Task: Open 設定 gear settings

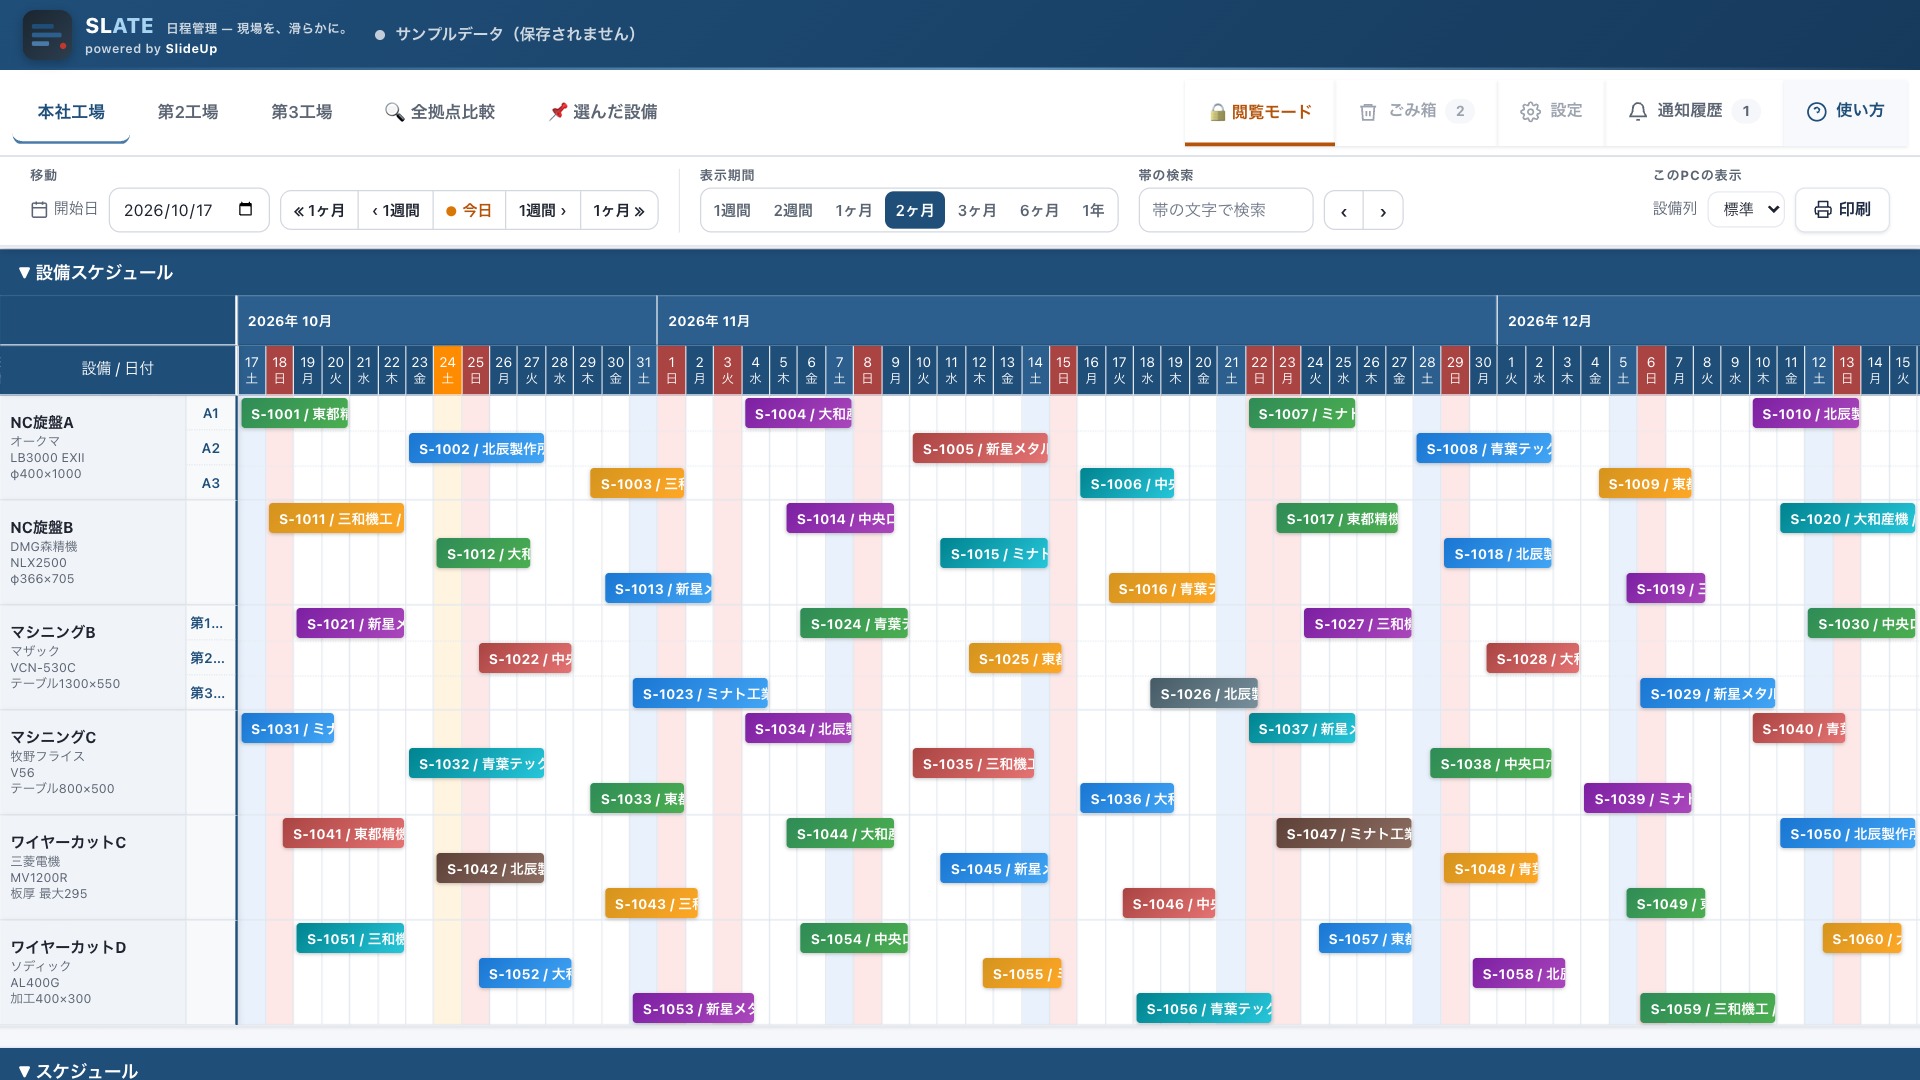Action: 1551,111
